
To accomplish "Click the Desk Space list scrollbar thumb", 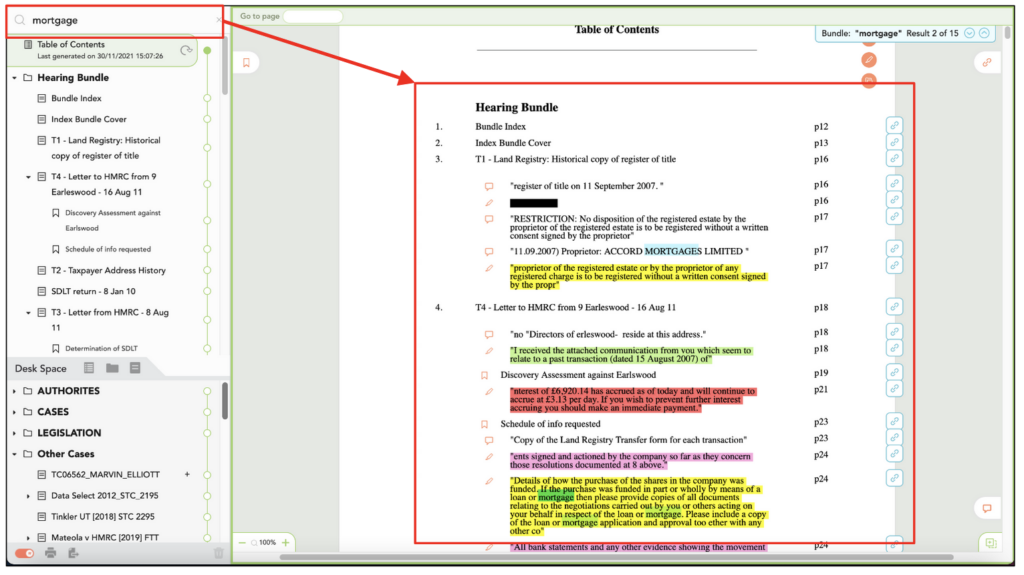I will point(225,401).
